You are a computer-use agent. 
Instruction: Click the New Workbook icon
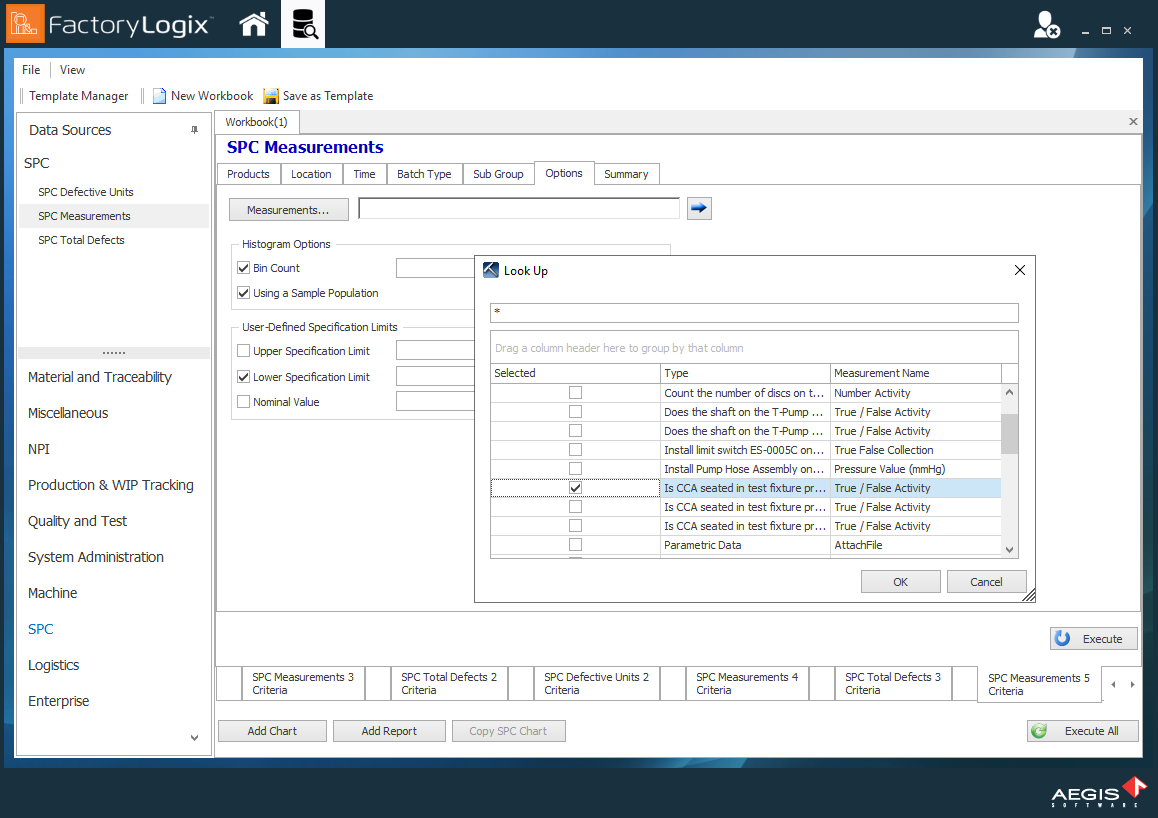point(158,95)
